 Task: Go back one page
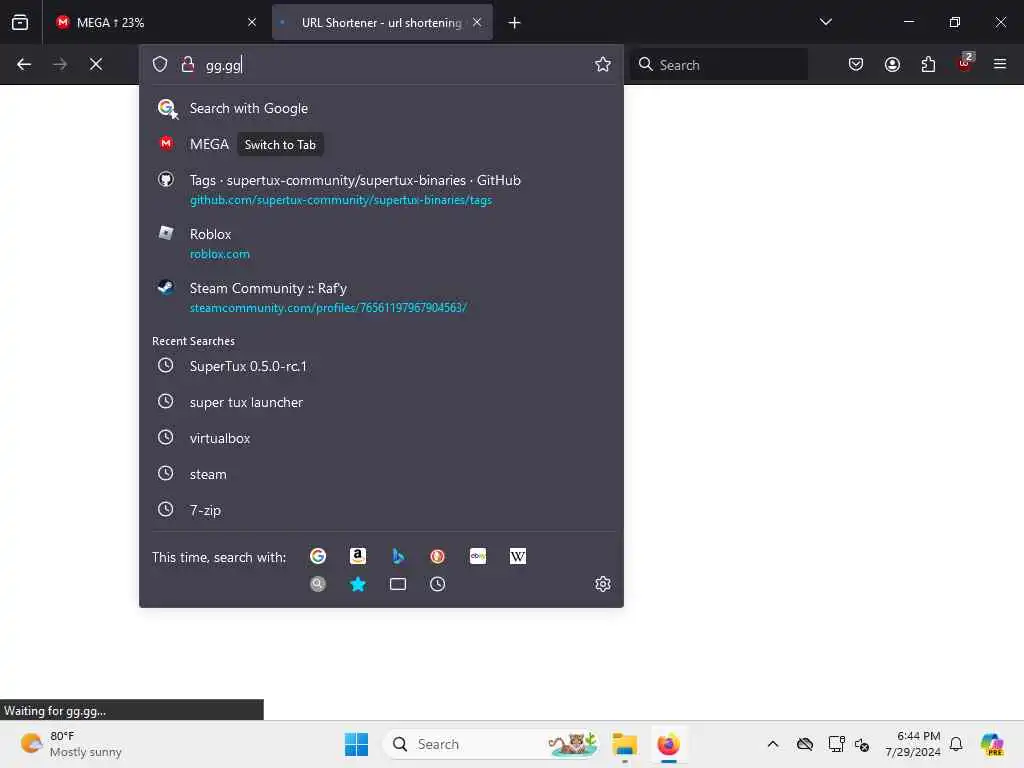tap(24, 64)
